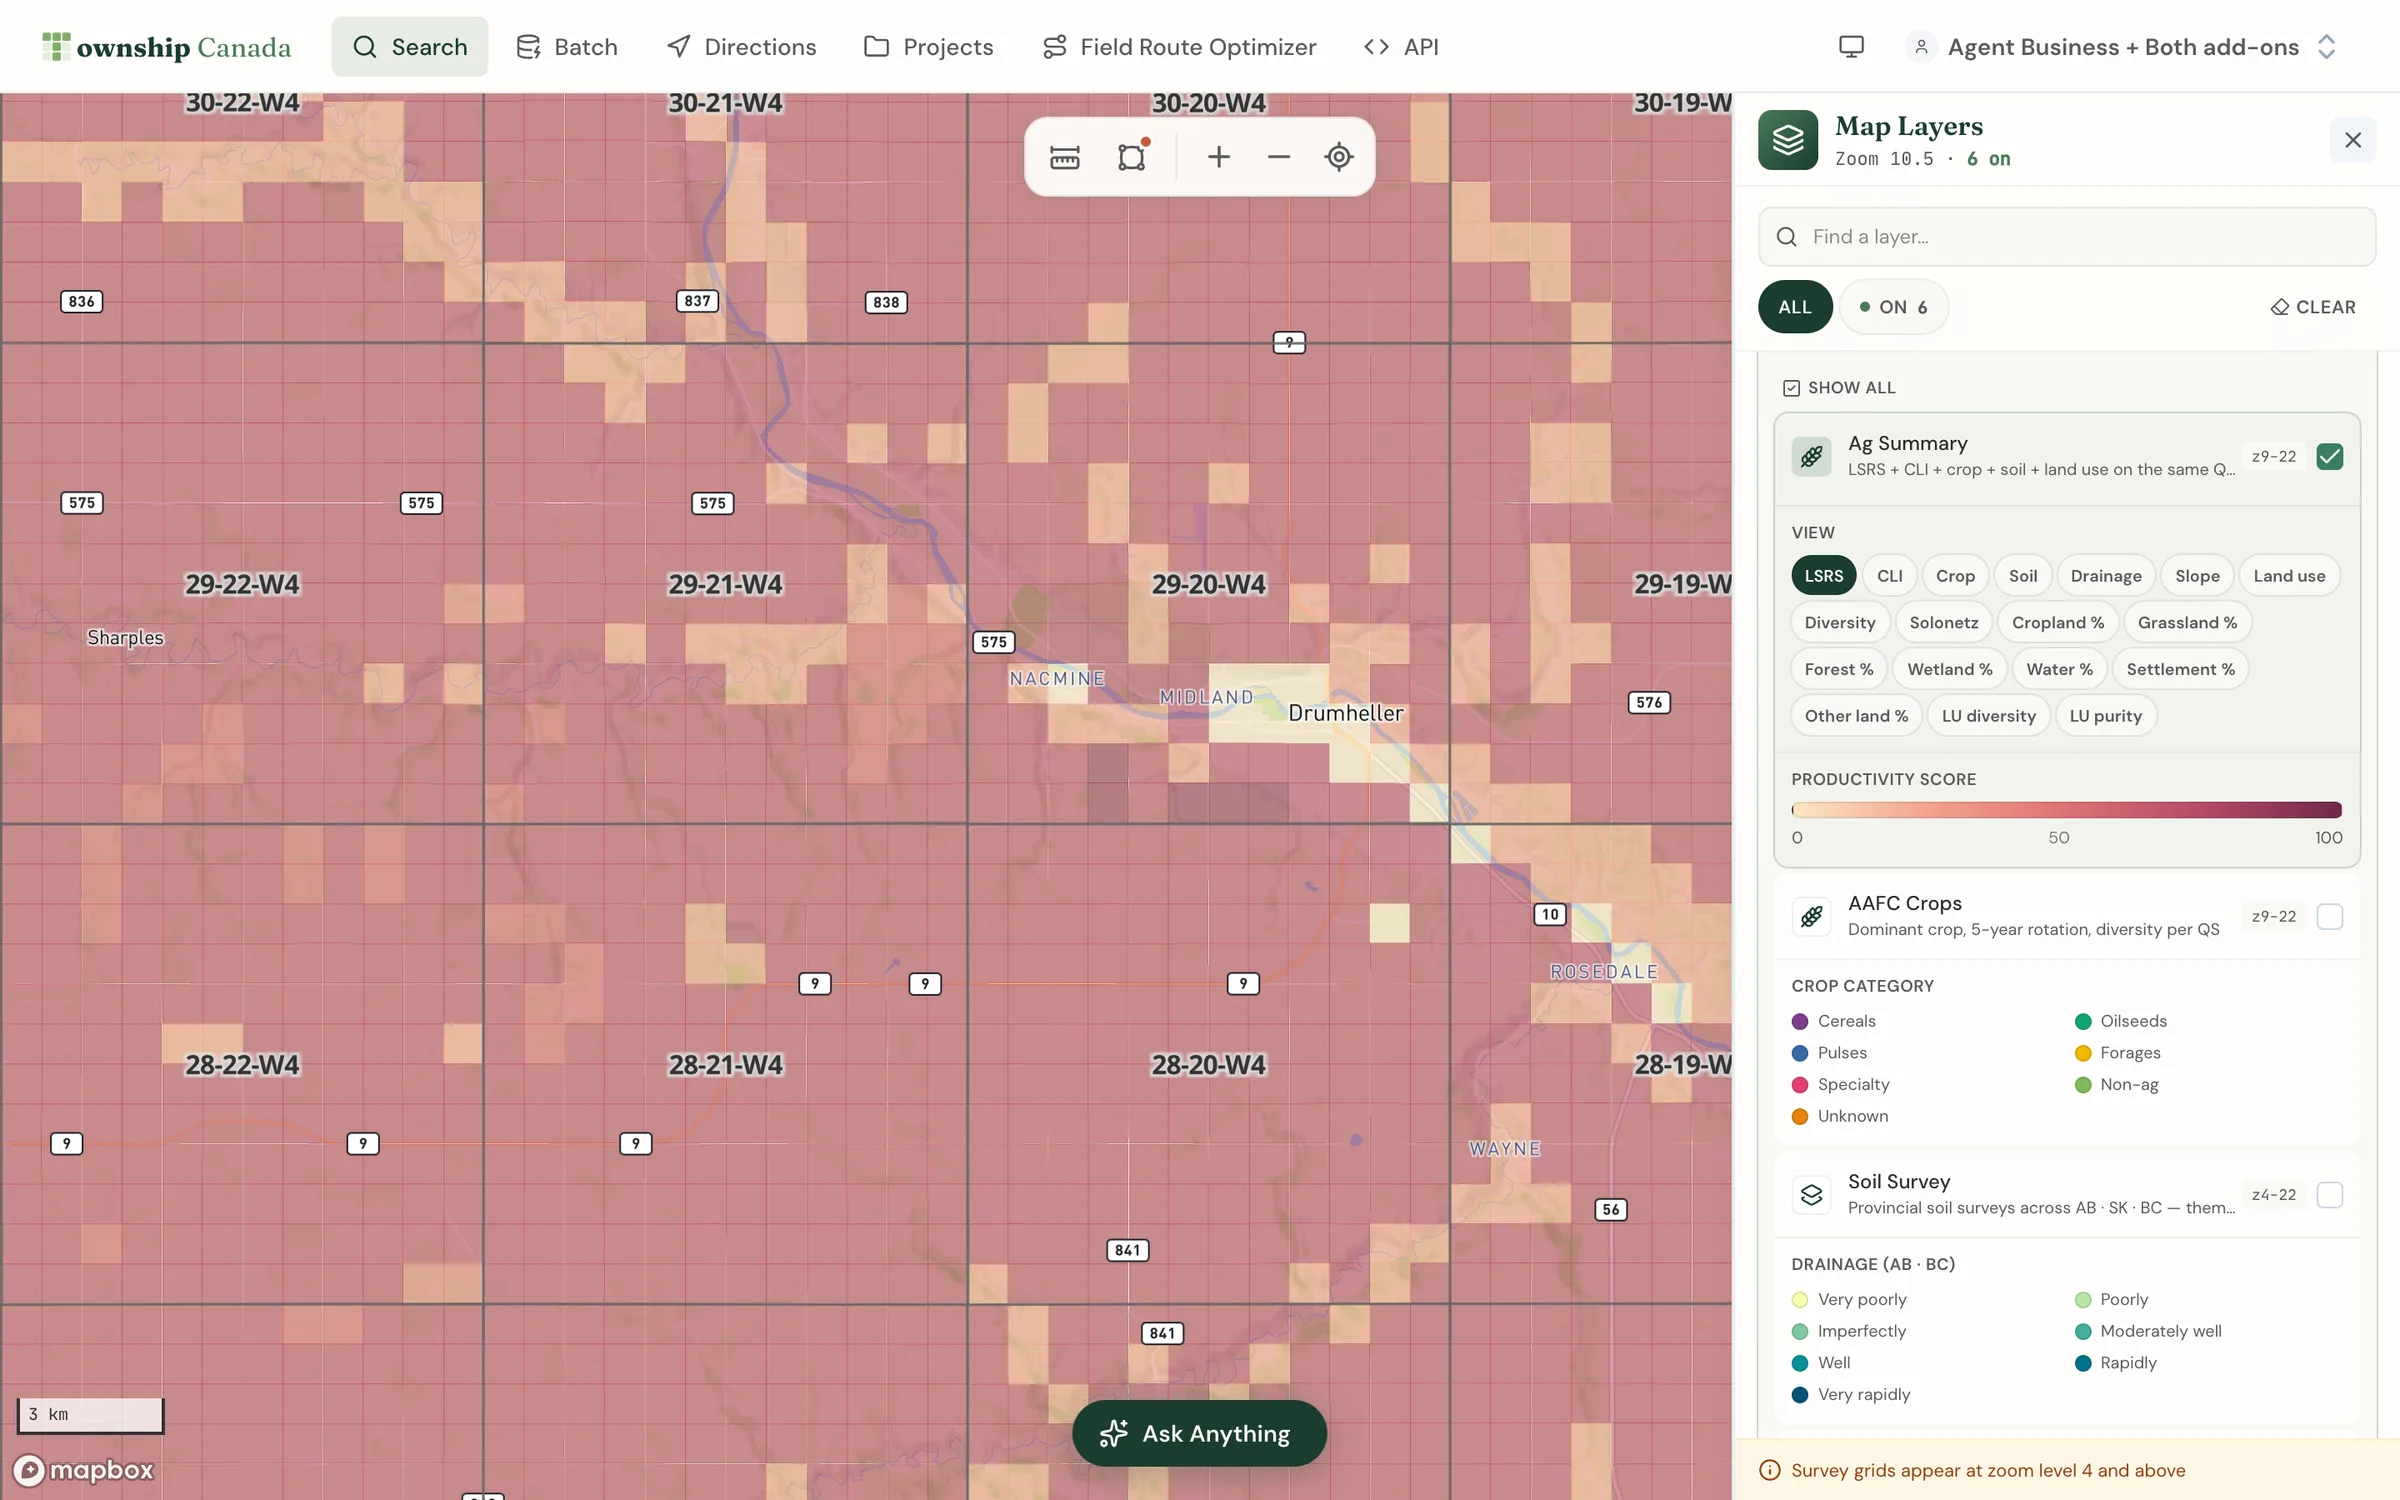Click the productivity score gradient bar
Screen dimensions: 2400x1500
[x=2066, y=810]
